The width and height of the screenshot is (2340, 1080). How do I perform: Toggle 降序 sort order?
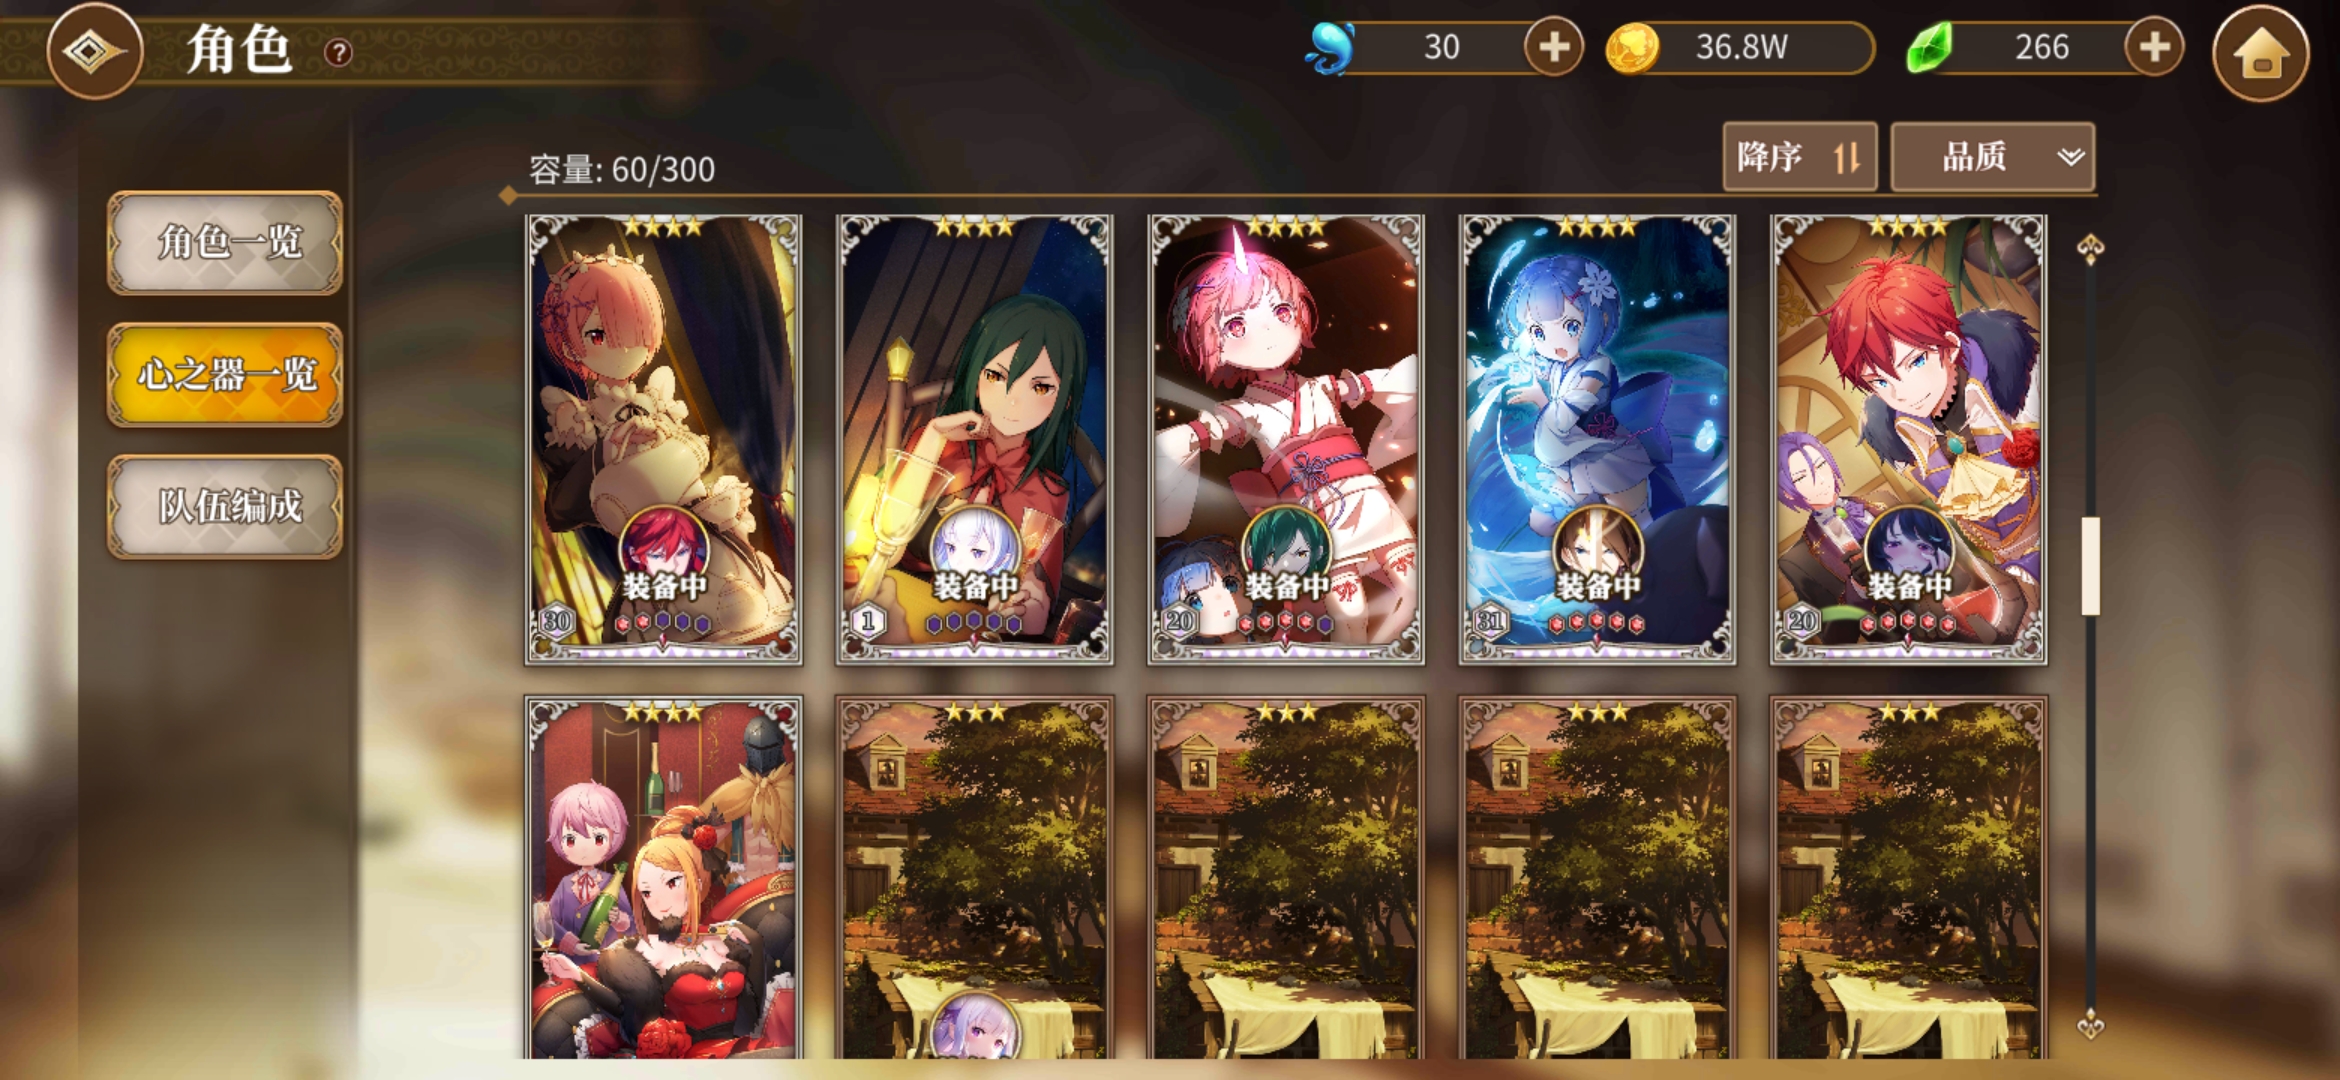(1799, 157)
